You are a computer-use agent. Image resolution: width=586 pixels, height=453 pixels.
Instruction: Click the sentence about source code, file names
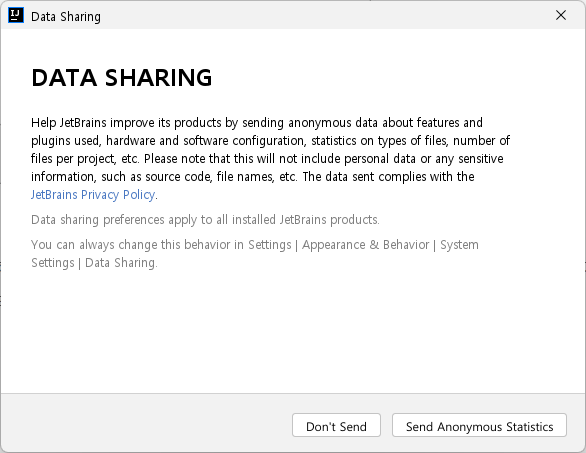click(x=164, y=176)
